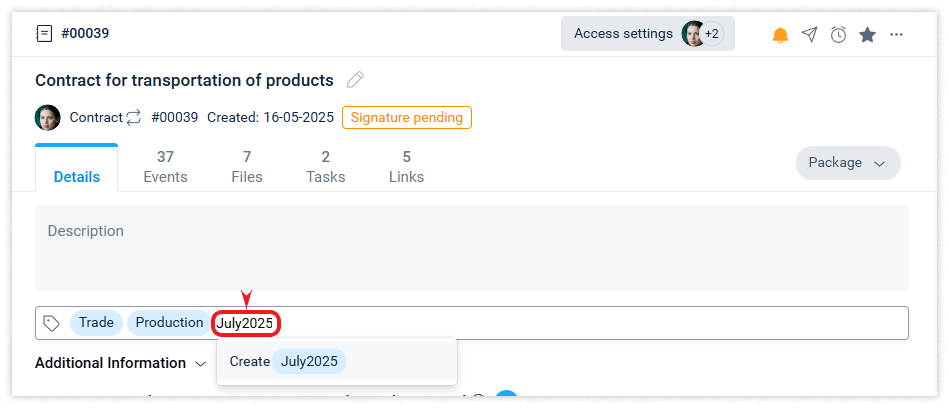This screenshot has height=408, width=949.
Task: Edit title using the pencil icon
Action: pyautogui.click(x=355, y=80)
